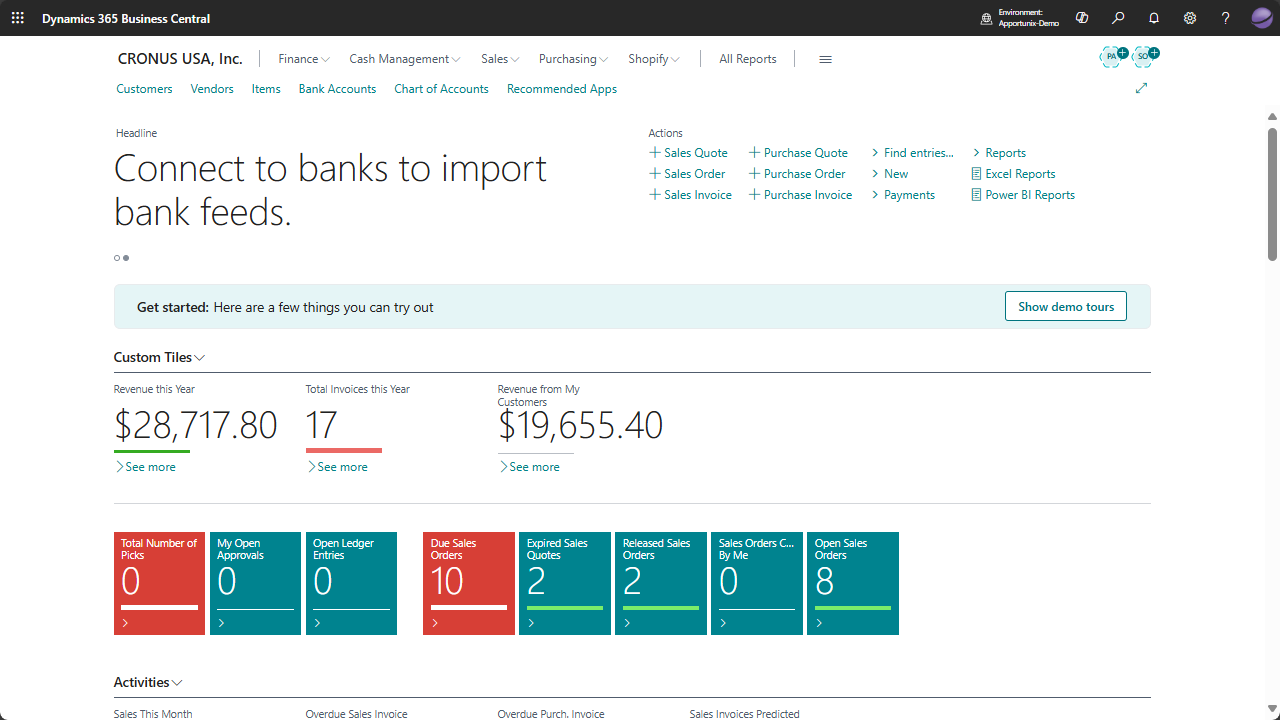Open the Copilot icon in top bar
Viewport: 1280px width, 720px height.
pyautogui.click(x=1082, y=18)
